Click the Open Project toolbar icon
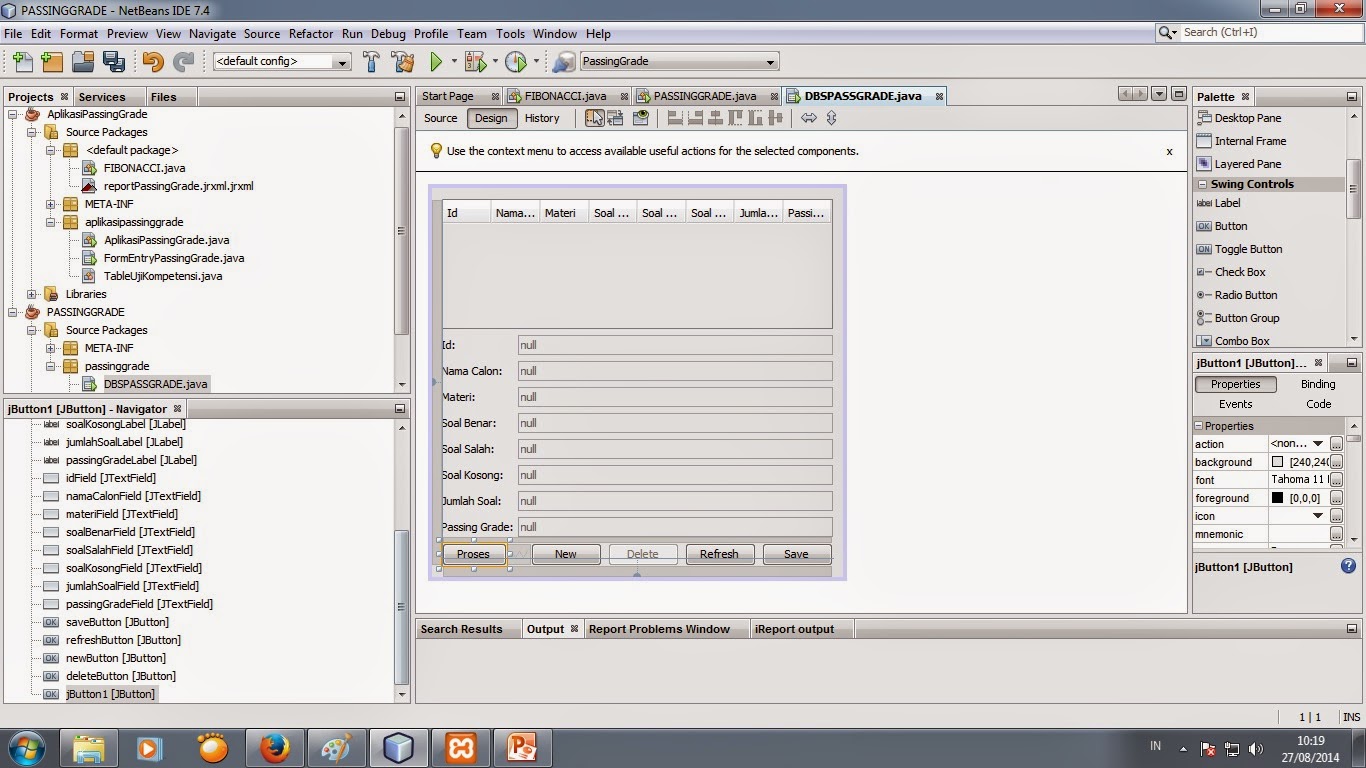 (83, 61)
